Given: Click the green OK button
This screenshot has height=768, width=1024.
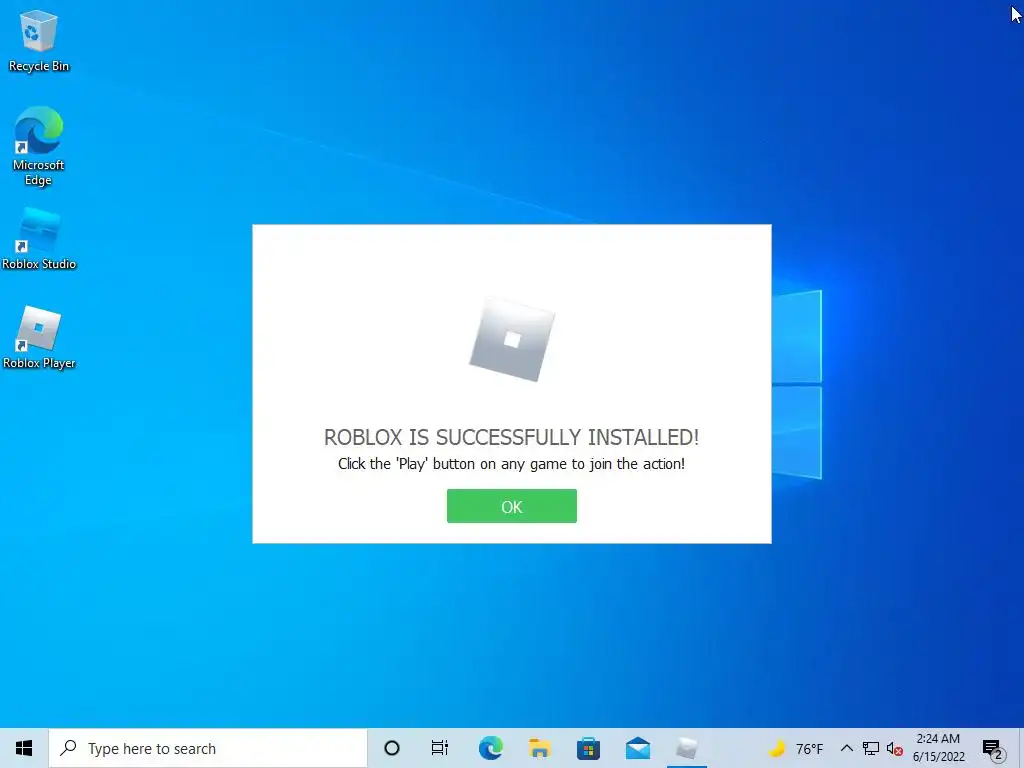Looking at the screenshot, I should 511,506.
